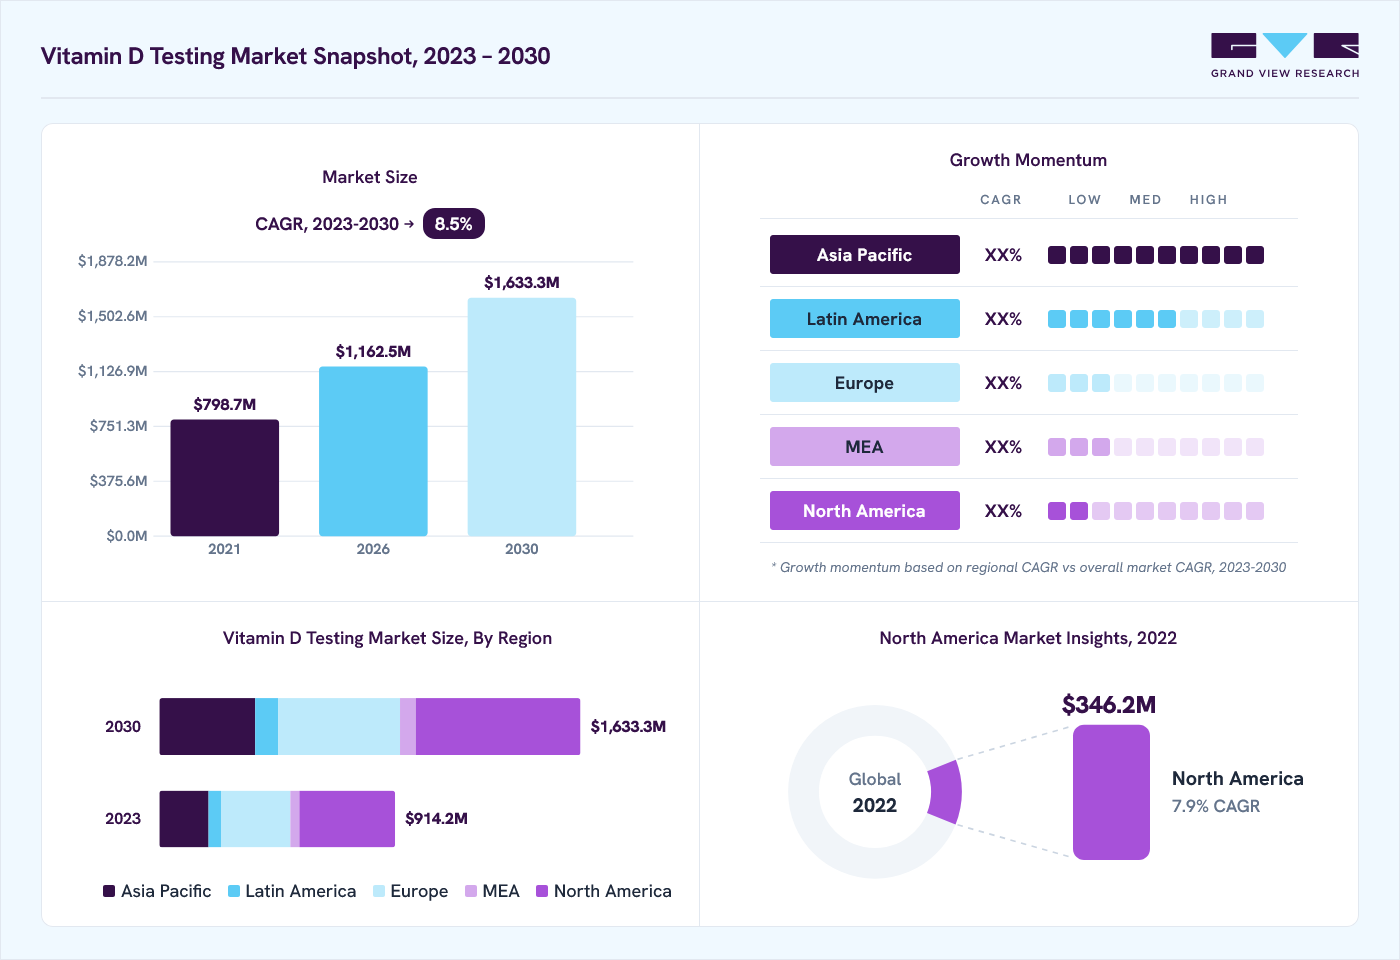This screenshot has width=1400, height=960.
Task: Click the $346.2M value
Action: coord(1109,705)
